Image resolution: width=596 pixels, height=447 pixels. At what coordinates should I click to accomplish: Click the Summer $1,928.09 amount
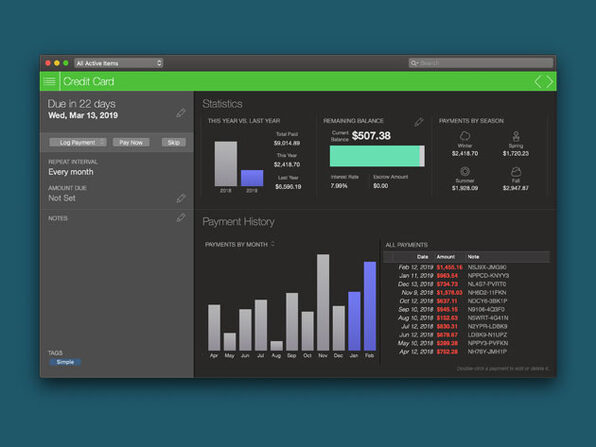tap(465, 188)
